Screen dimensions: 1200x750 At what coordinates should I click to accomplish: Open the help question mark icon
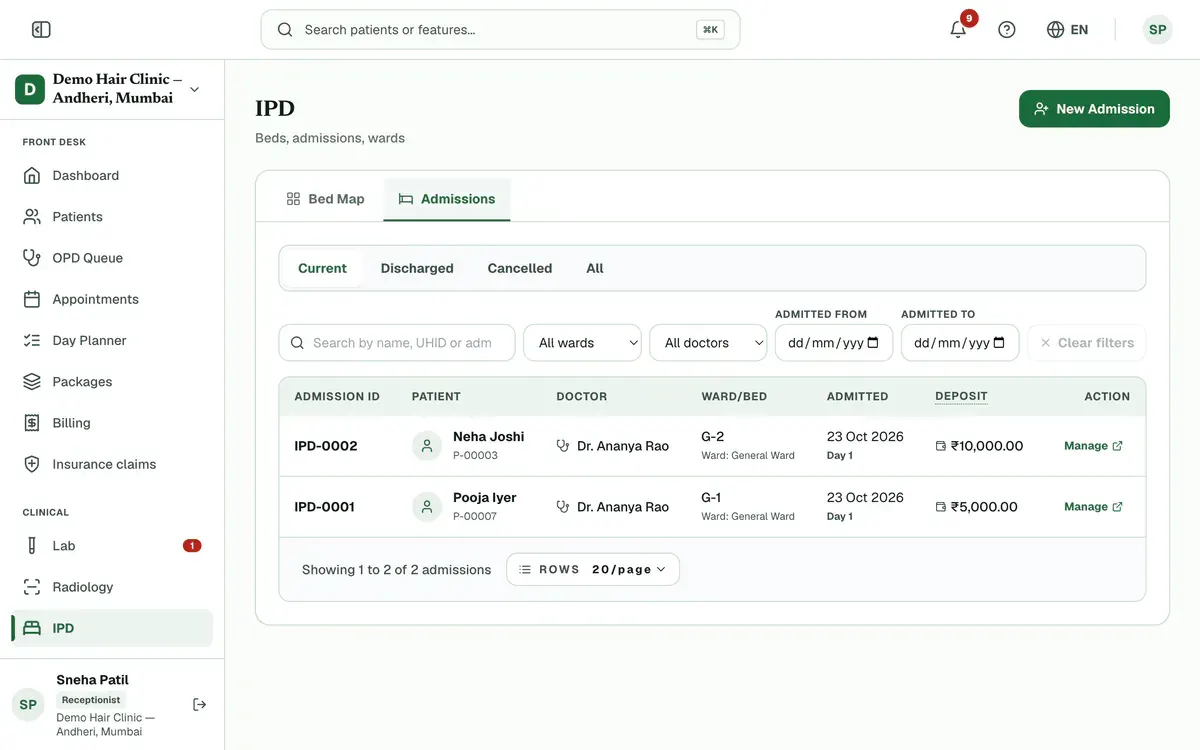tap(1007, 30)
